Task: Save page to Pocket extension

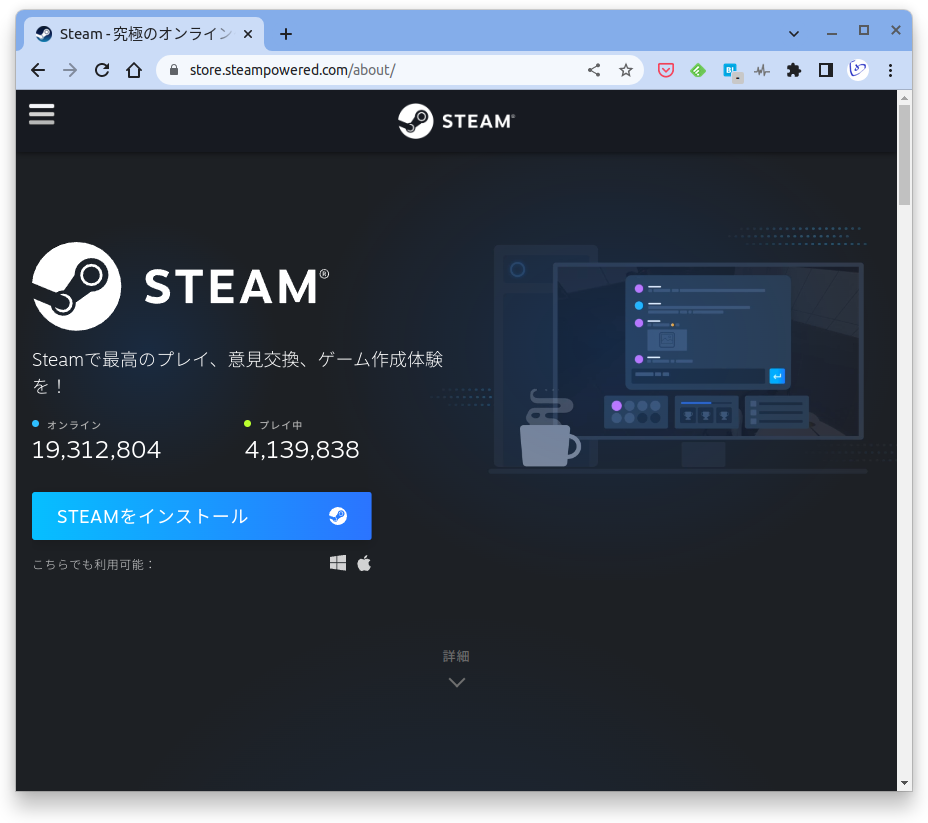Action: [x=666, y=70]
